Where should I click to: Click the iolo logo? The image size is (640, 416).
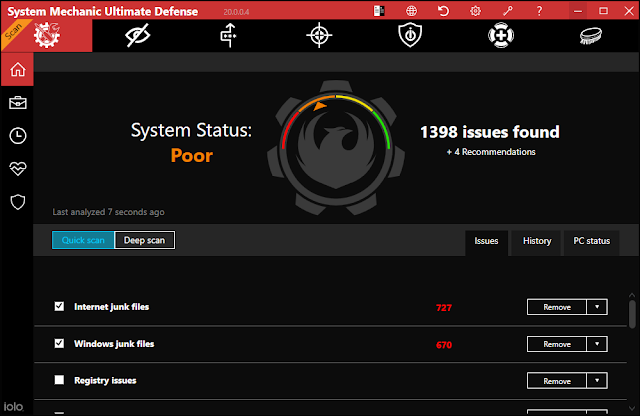13,407
